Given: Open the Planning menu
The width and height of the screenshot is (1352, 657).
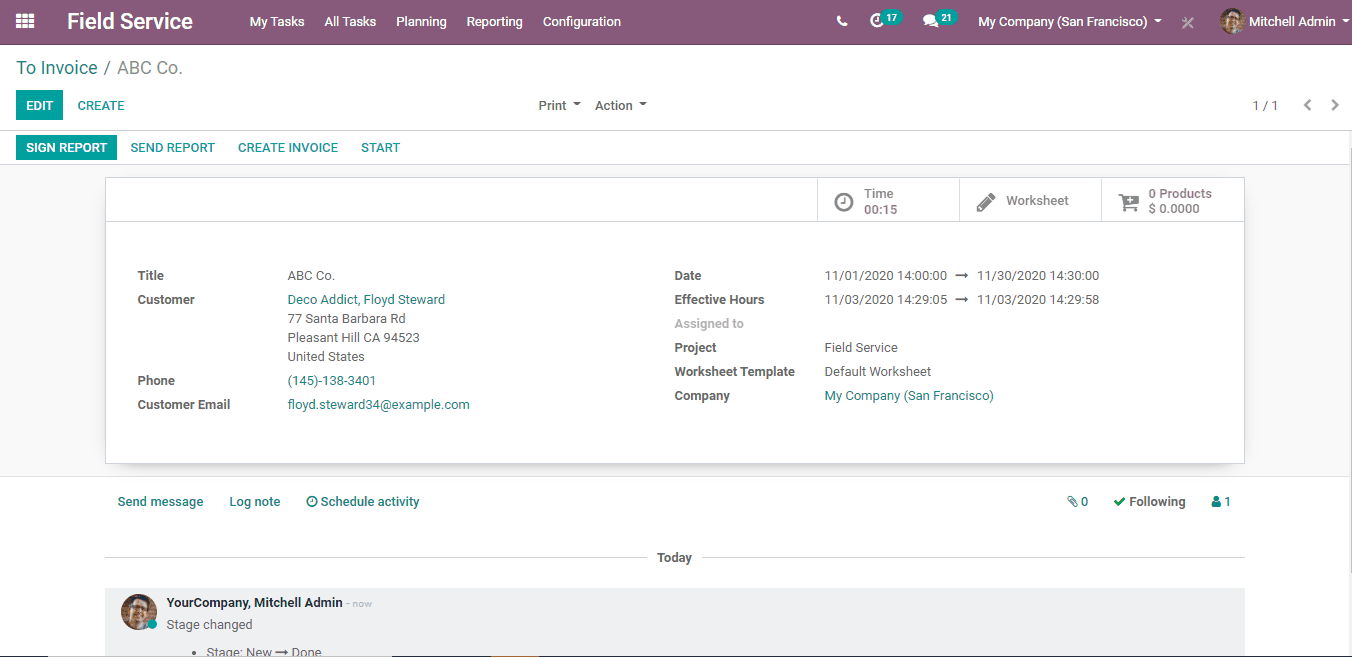Looking at the screenshot, I should click(421, 21).
